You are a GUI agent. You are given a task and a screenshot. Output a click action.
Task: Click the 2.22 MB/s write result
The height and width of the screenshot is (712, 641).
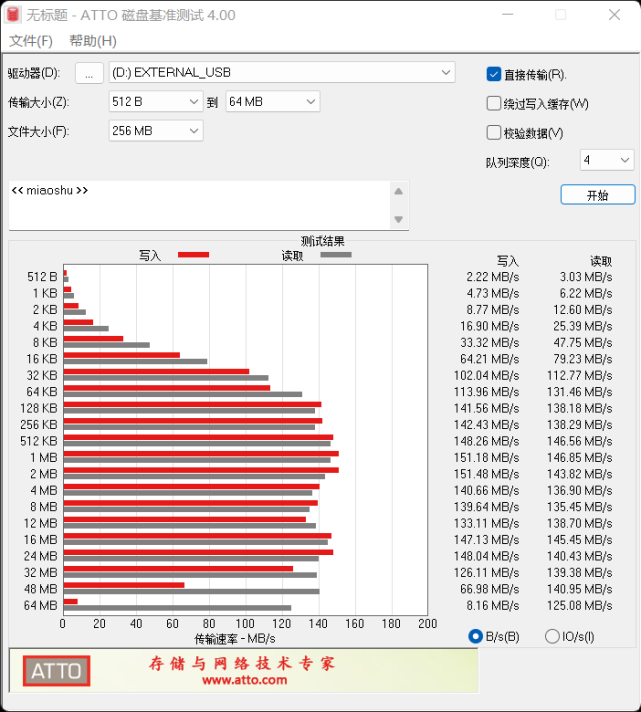coord(493,277)
